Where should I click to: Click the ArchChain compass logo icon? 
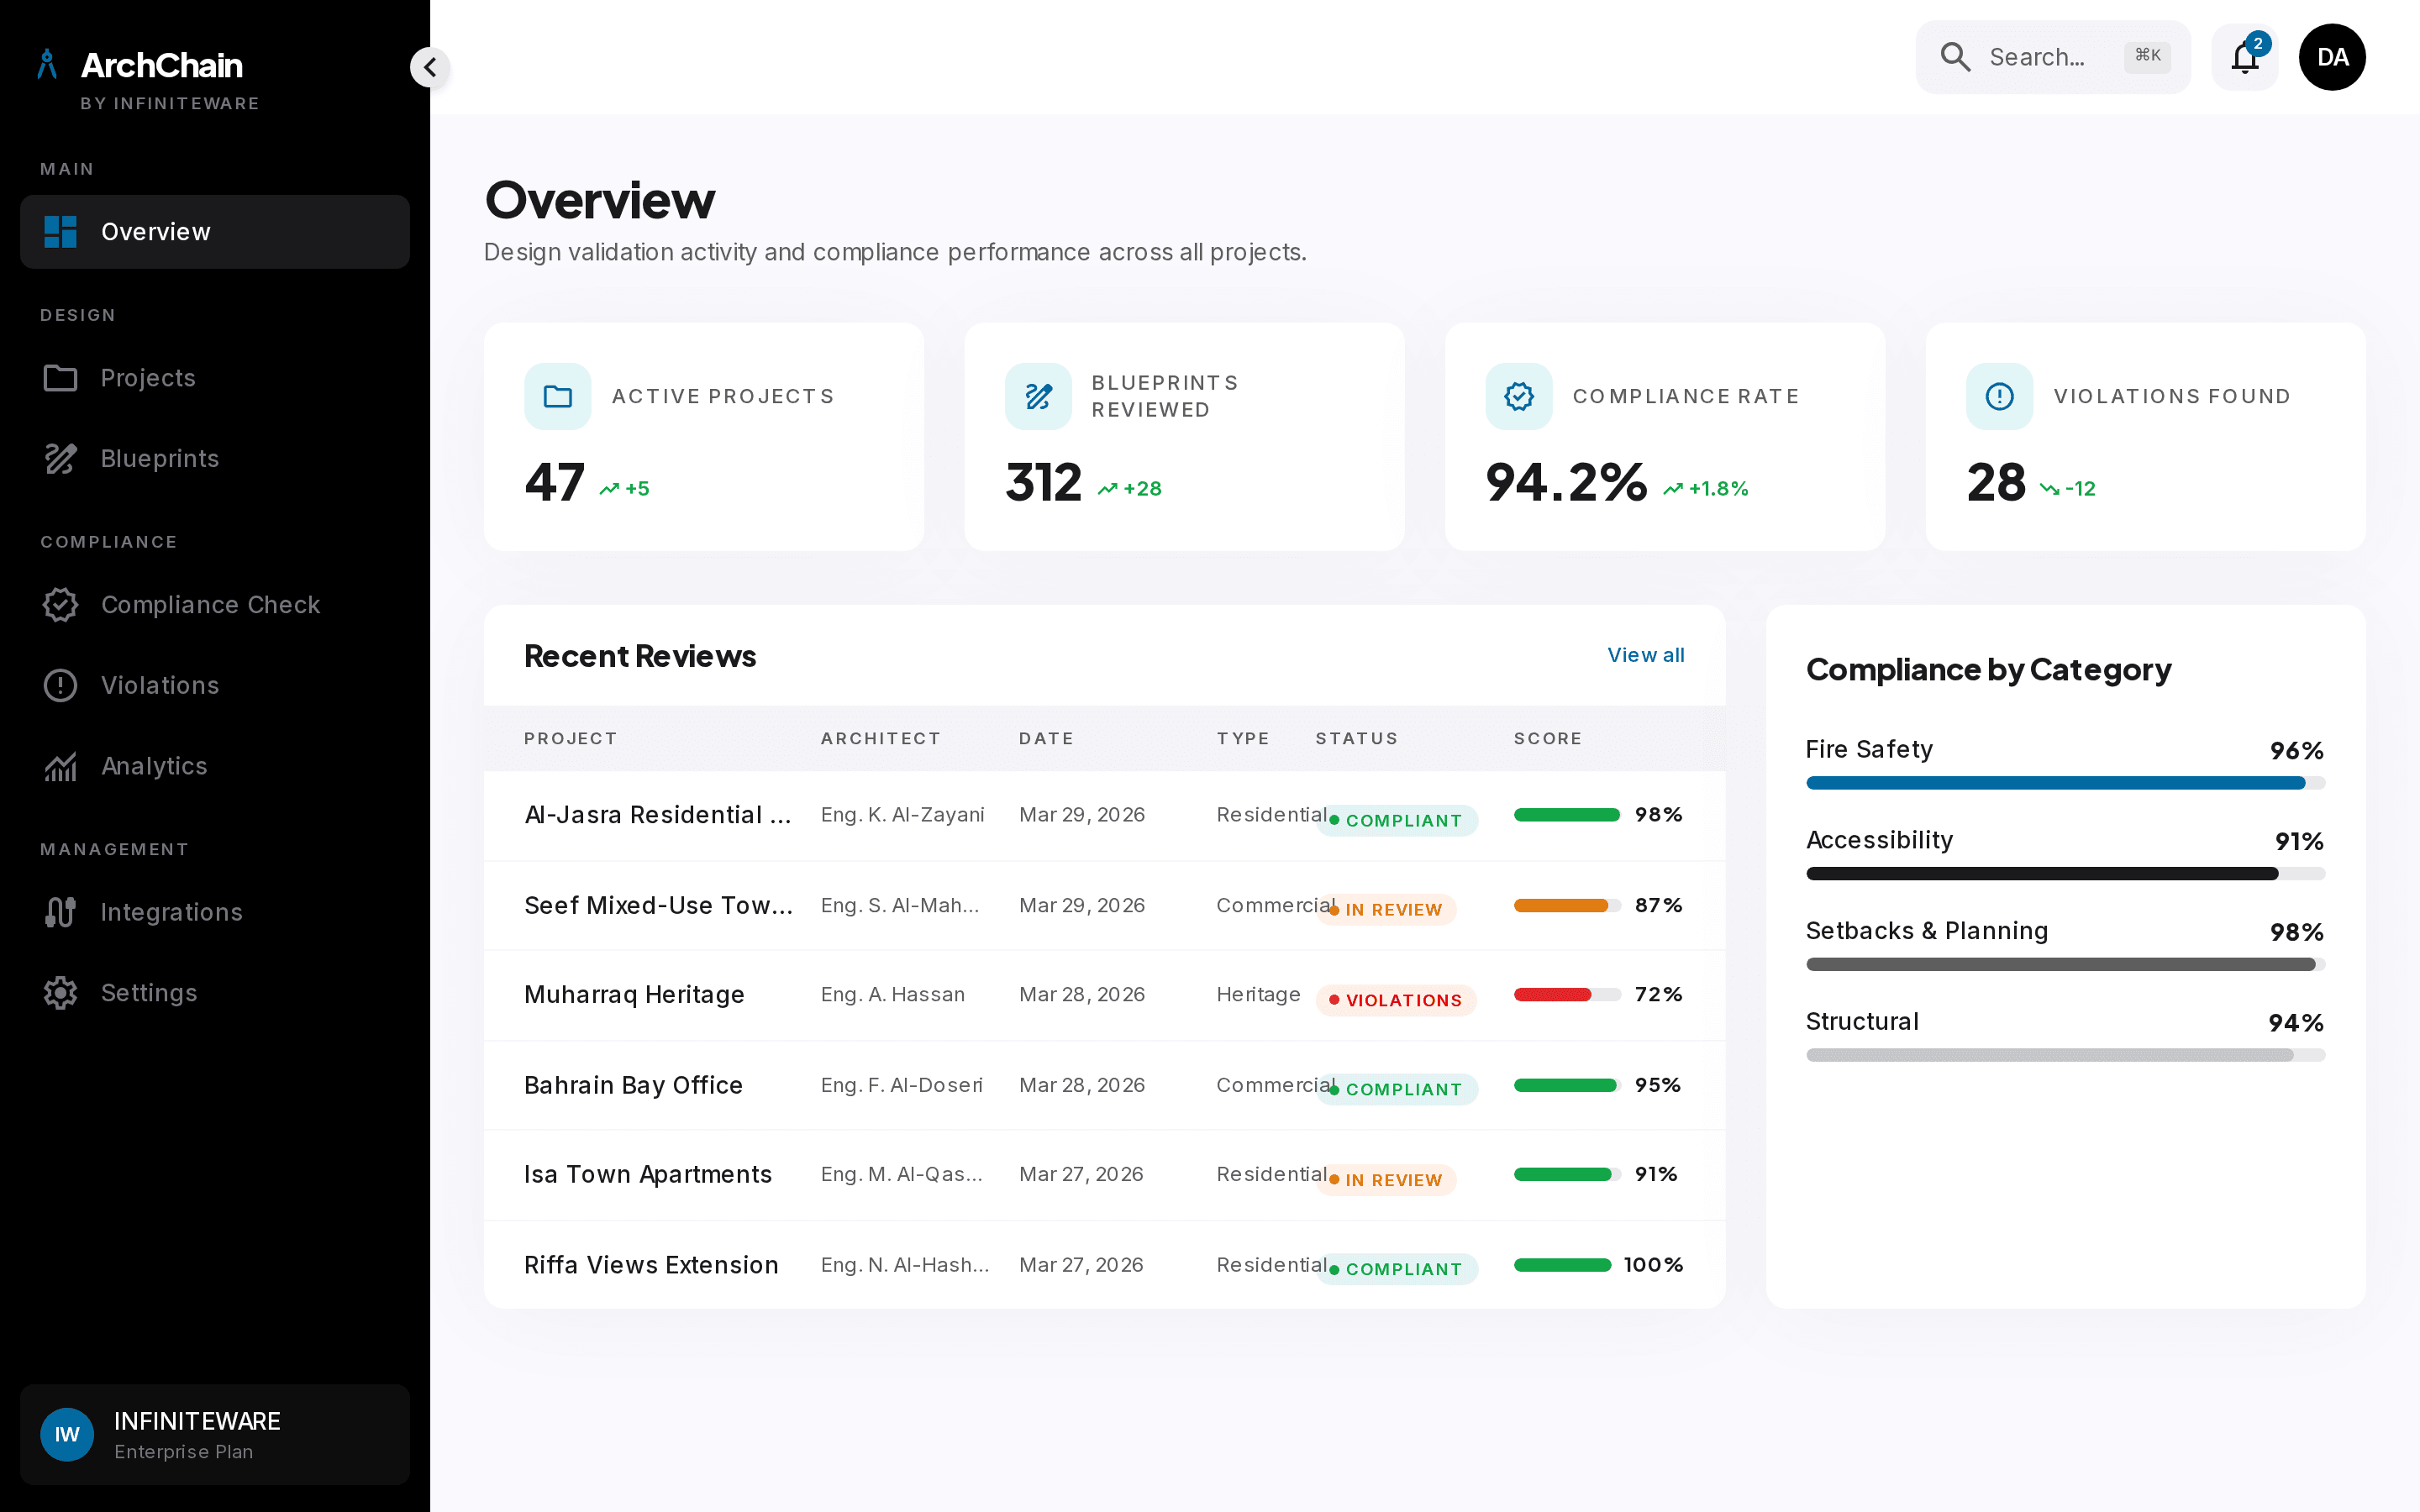(47, 65)
